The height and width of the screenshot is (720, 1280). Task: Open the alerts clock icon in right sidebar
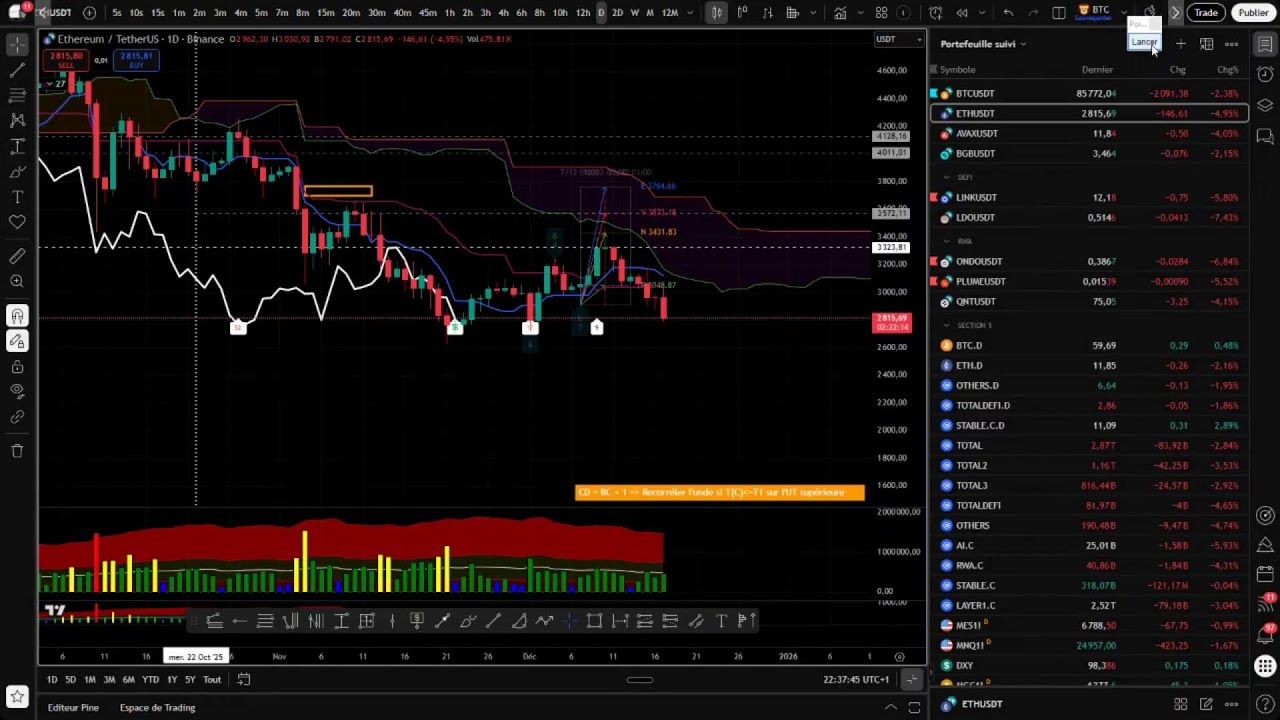point(1264,75)
